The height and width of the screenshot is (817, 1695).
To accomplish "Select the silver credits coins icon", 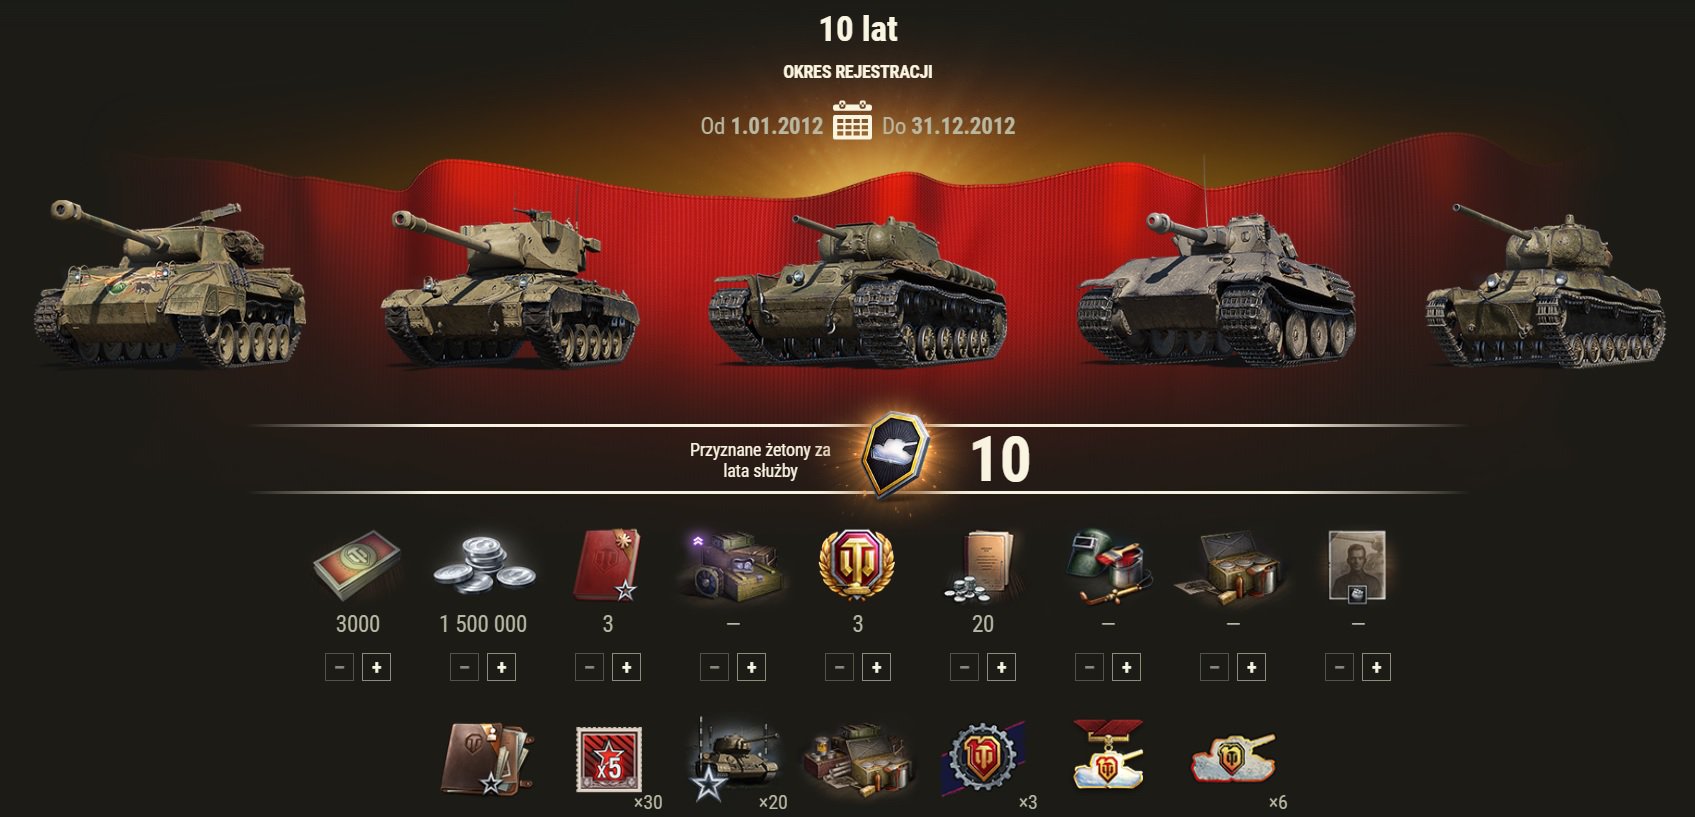I will [x=484, y=566].
